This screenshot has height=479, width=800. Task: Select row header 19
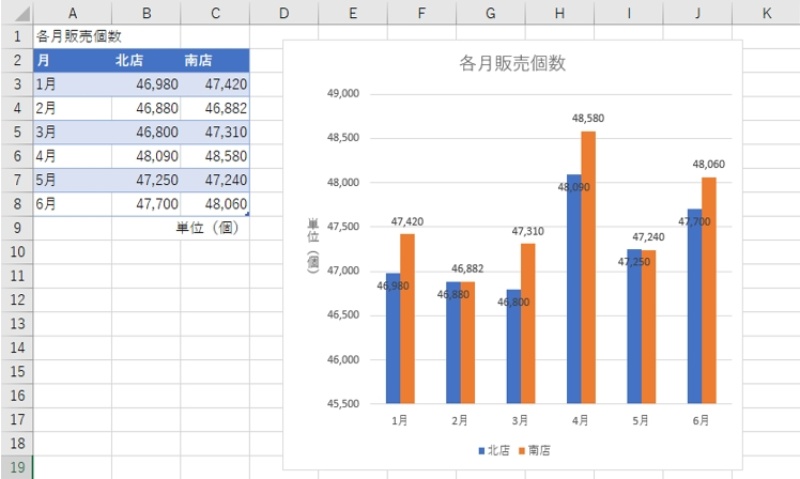[16, 467]
